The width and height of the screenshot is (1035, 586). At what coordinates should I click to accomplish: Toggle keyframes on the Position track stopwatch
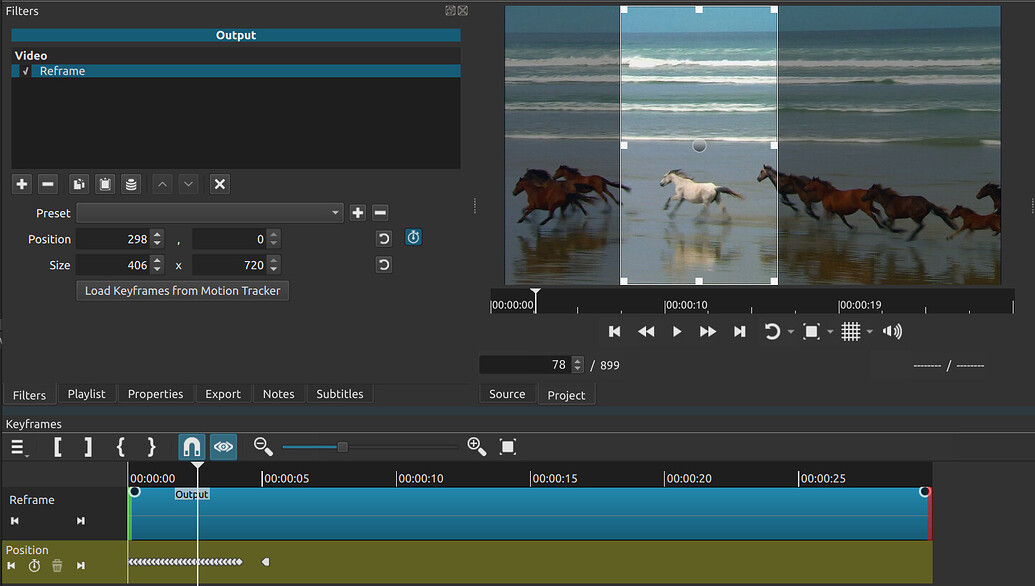coord(34,566)
